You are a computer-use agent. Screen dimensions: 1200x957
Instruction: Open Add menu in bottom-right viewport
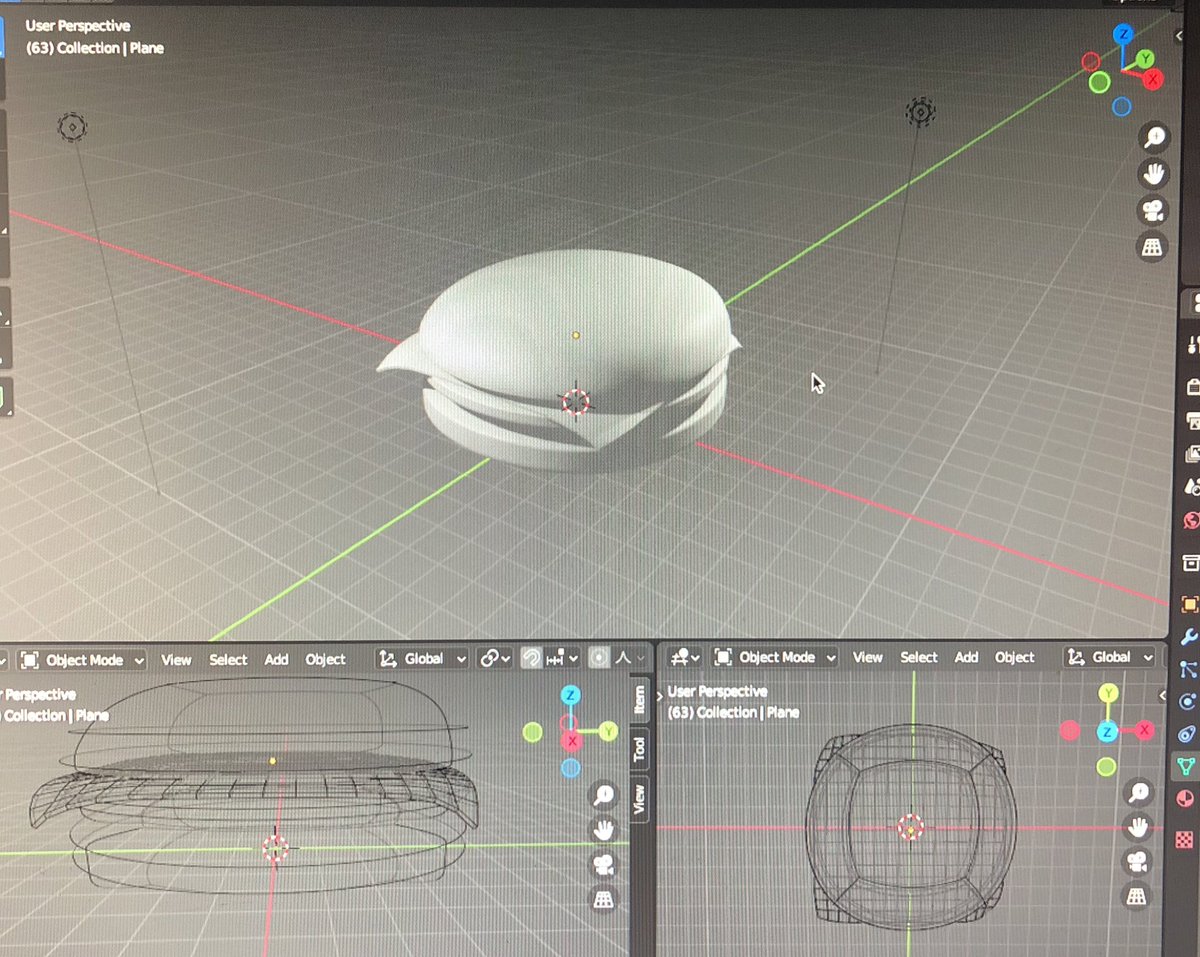[966, 657]
